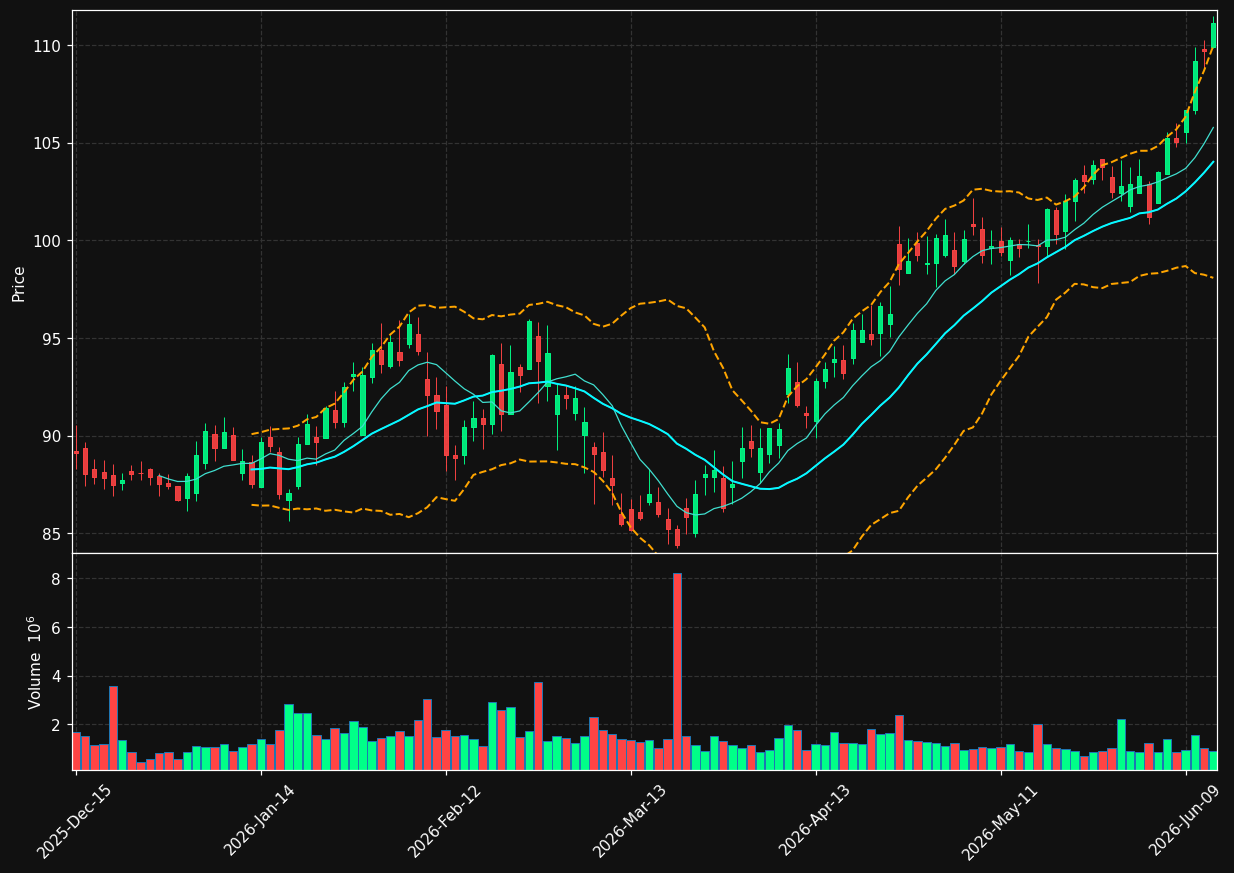Click the 85 price axis label
Viewport: 1234px width, 873px height.
(x=52, y=534)
